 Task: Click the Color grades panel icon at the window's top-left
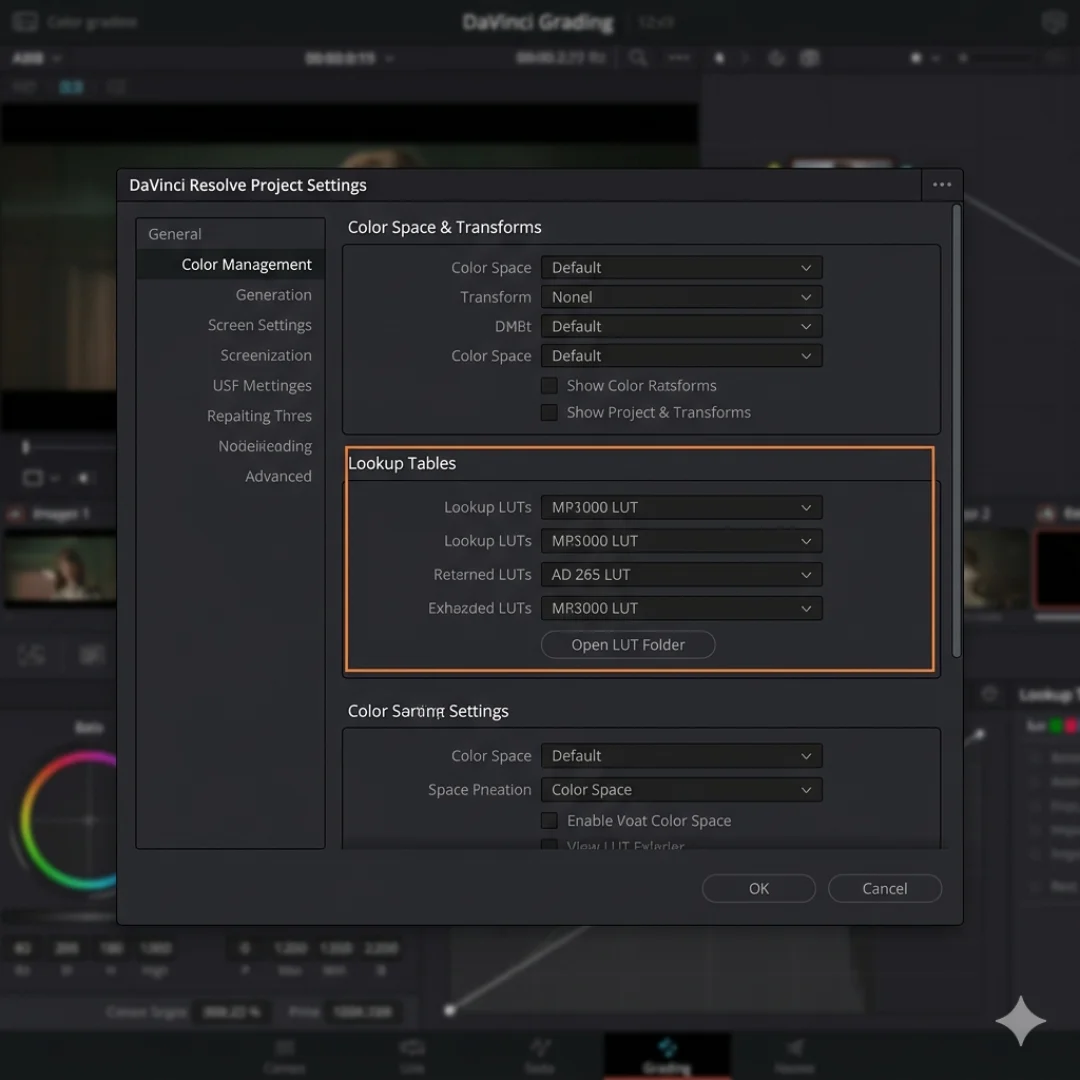click(x=25, y=22)
